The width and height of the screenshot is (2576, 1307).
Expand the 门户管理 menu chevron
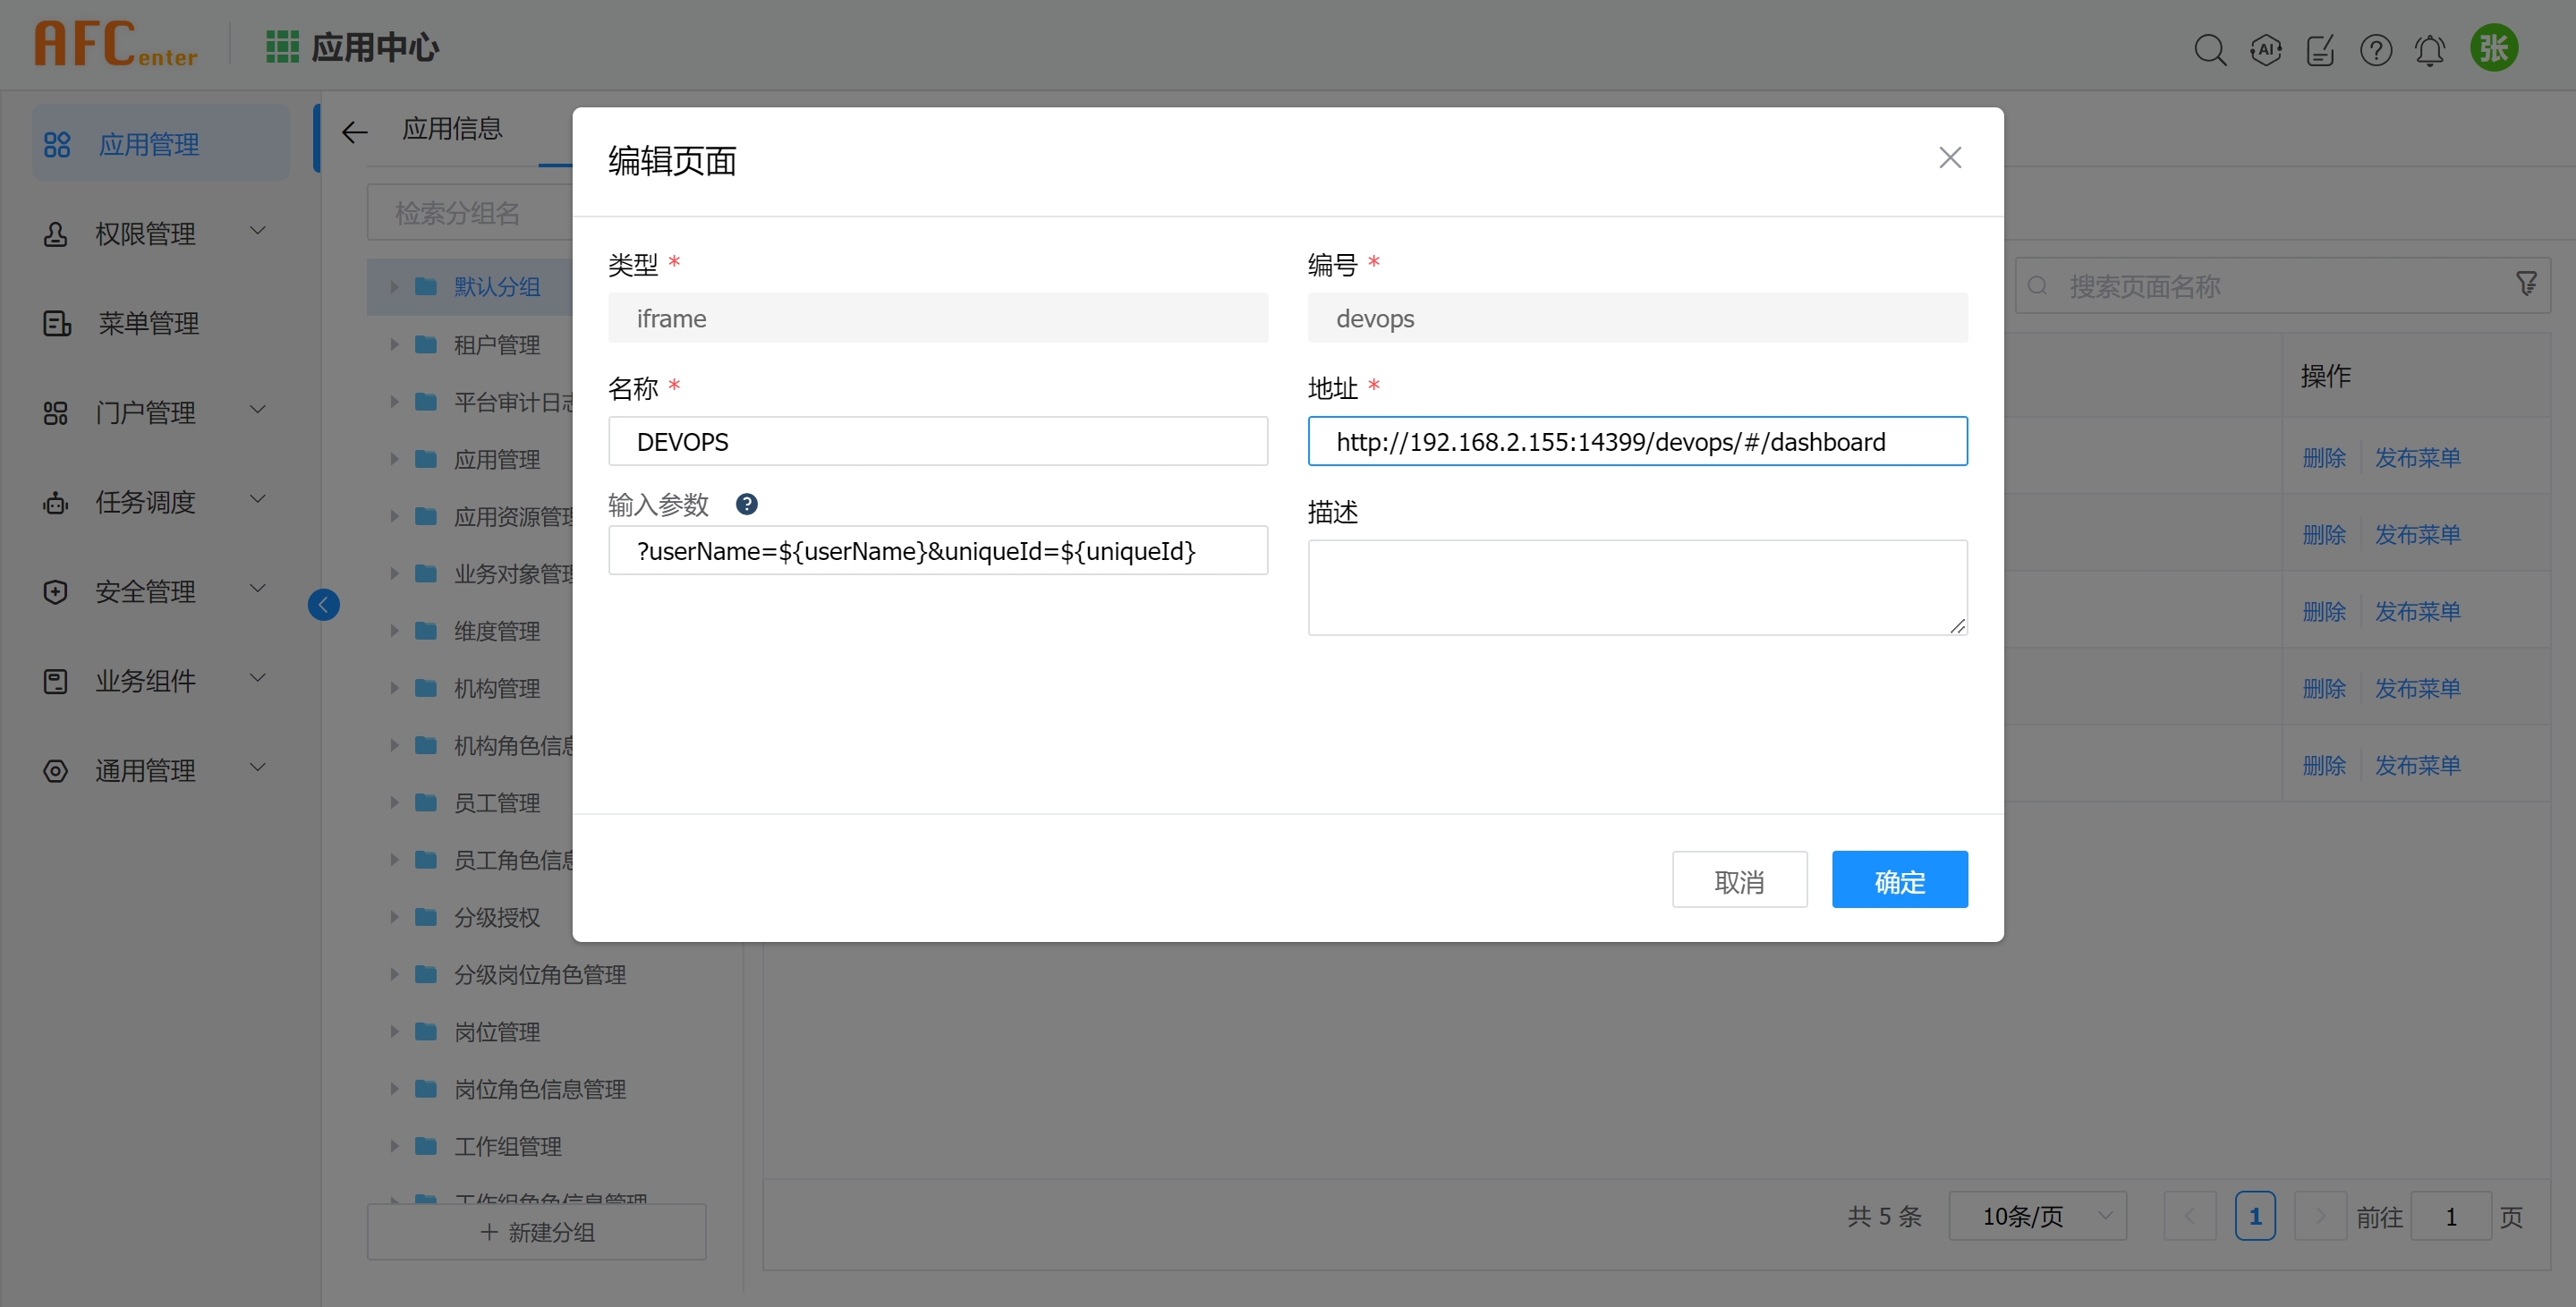pyautogui.click(x=257, y=410)
